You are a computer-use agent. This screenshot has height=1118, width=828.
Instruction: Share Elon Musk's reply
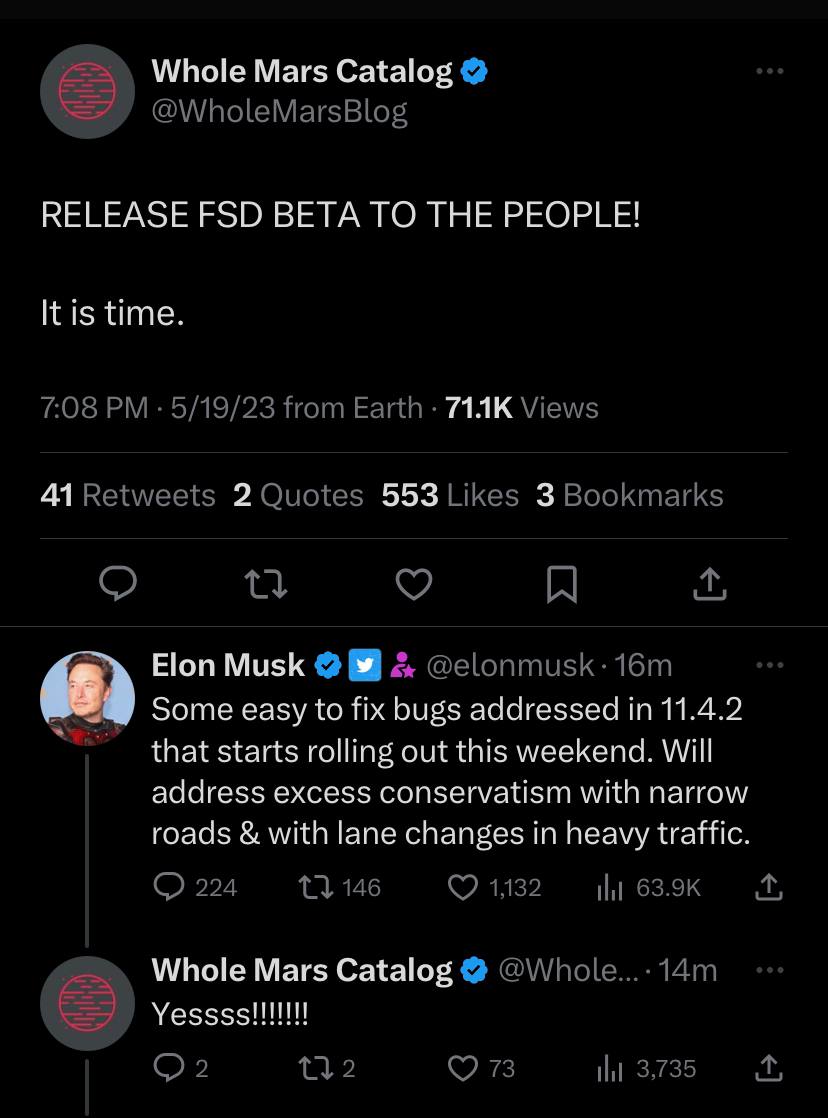[x=769, y=888]
